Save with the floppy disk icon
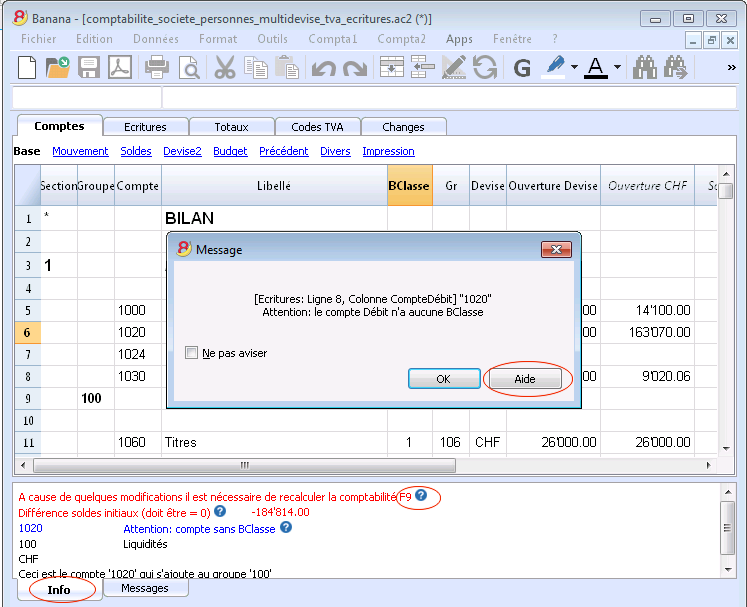 (89, 67)
